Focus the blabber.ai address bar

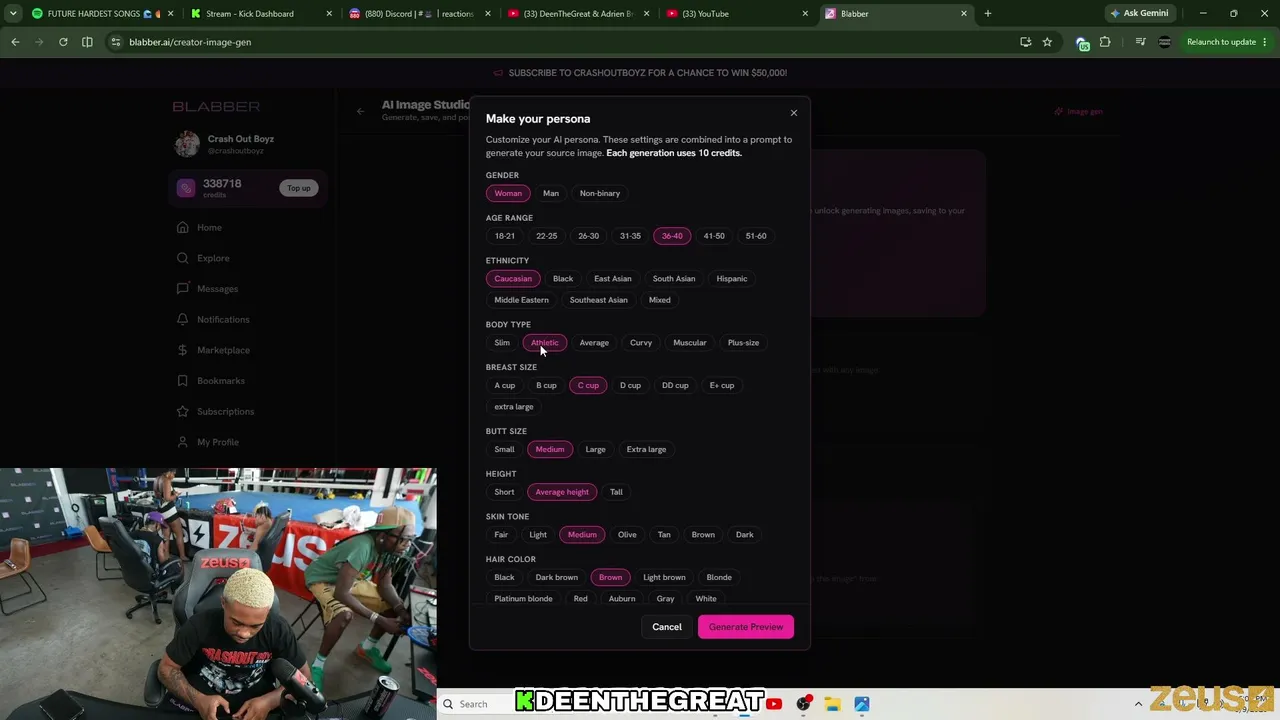(560, 42)
